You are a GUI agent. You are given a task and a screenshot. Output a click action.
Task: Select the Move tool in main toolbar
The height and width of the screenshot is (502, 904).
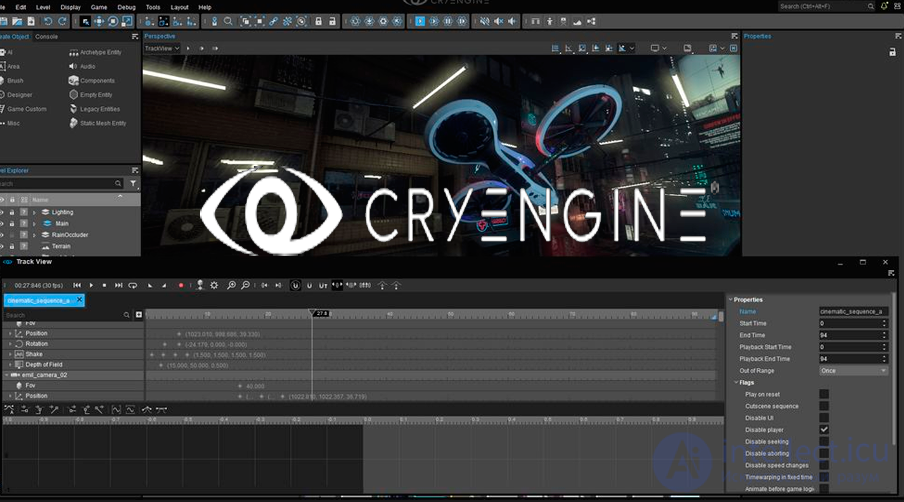pyautogui.click(x=99, y=21)
